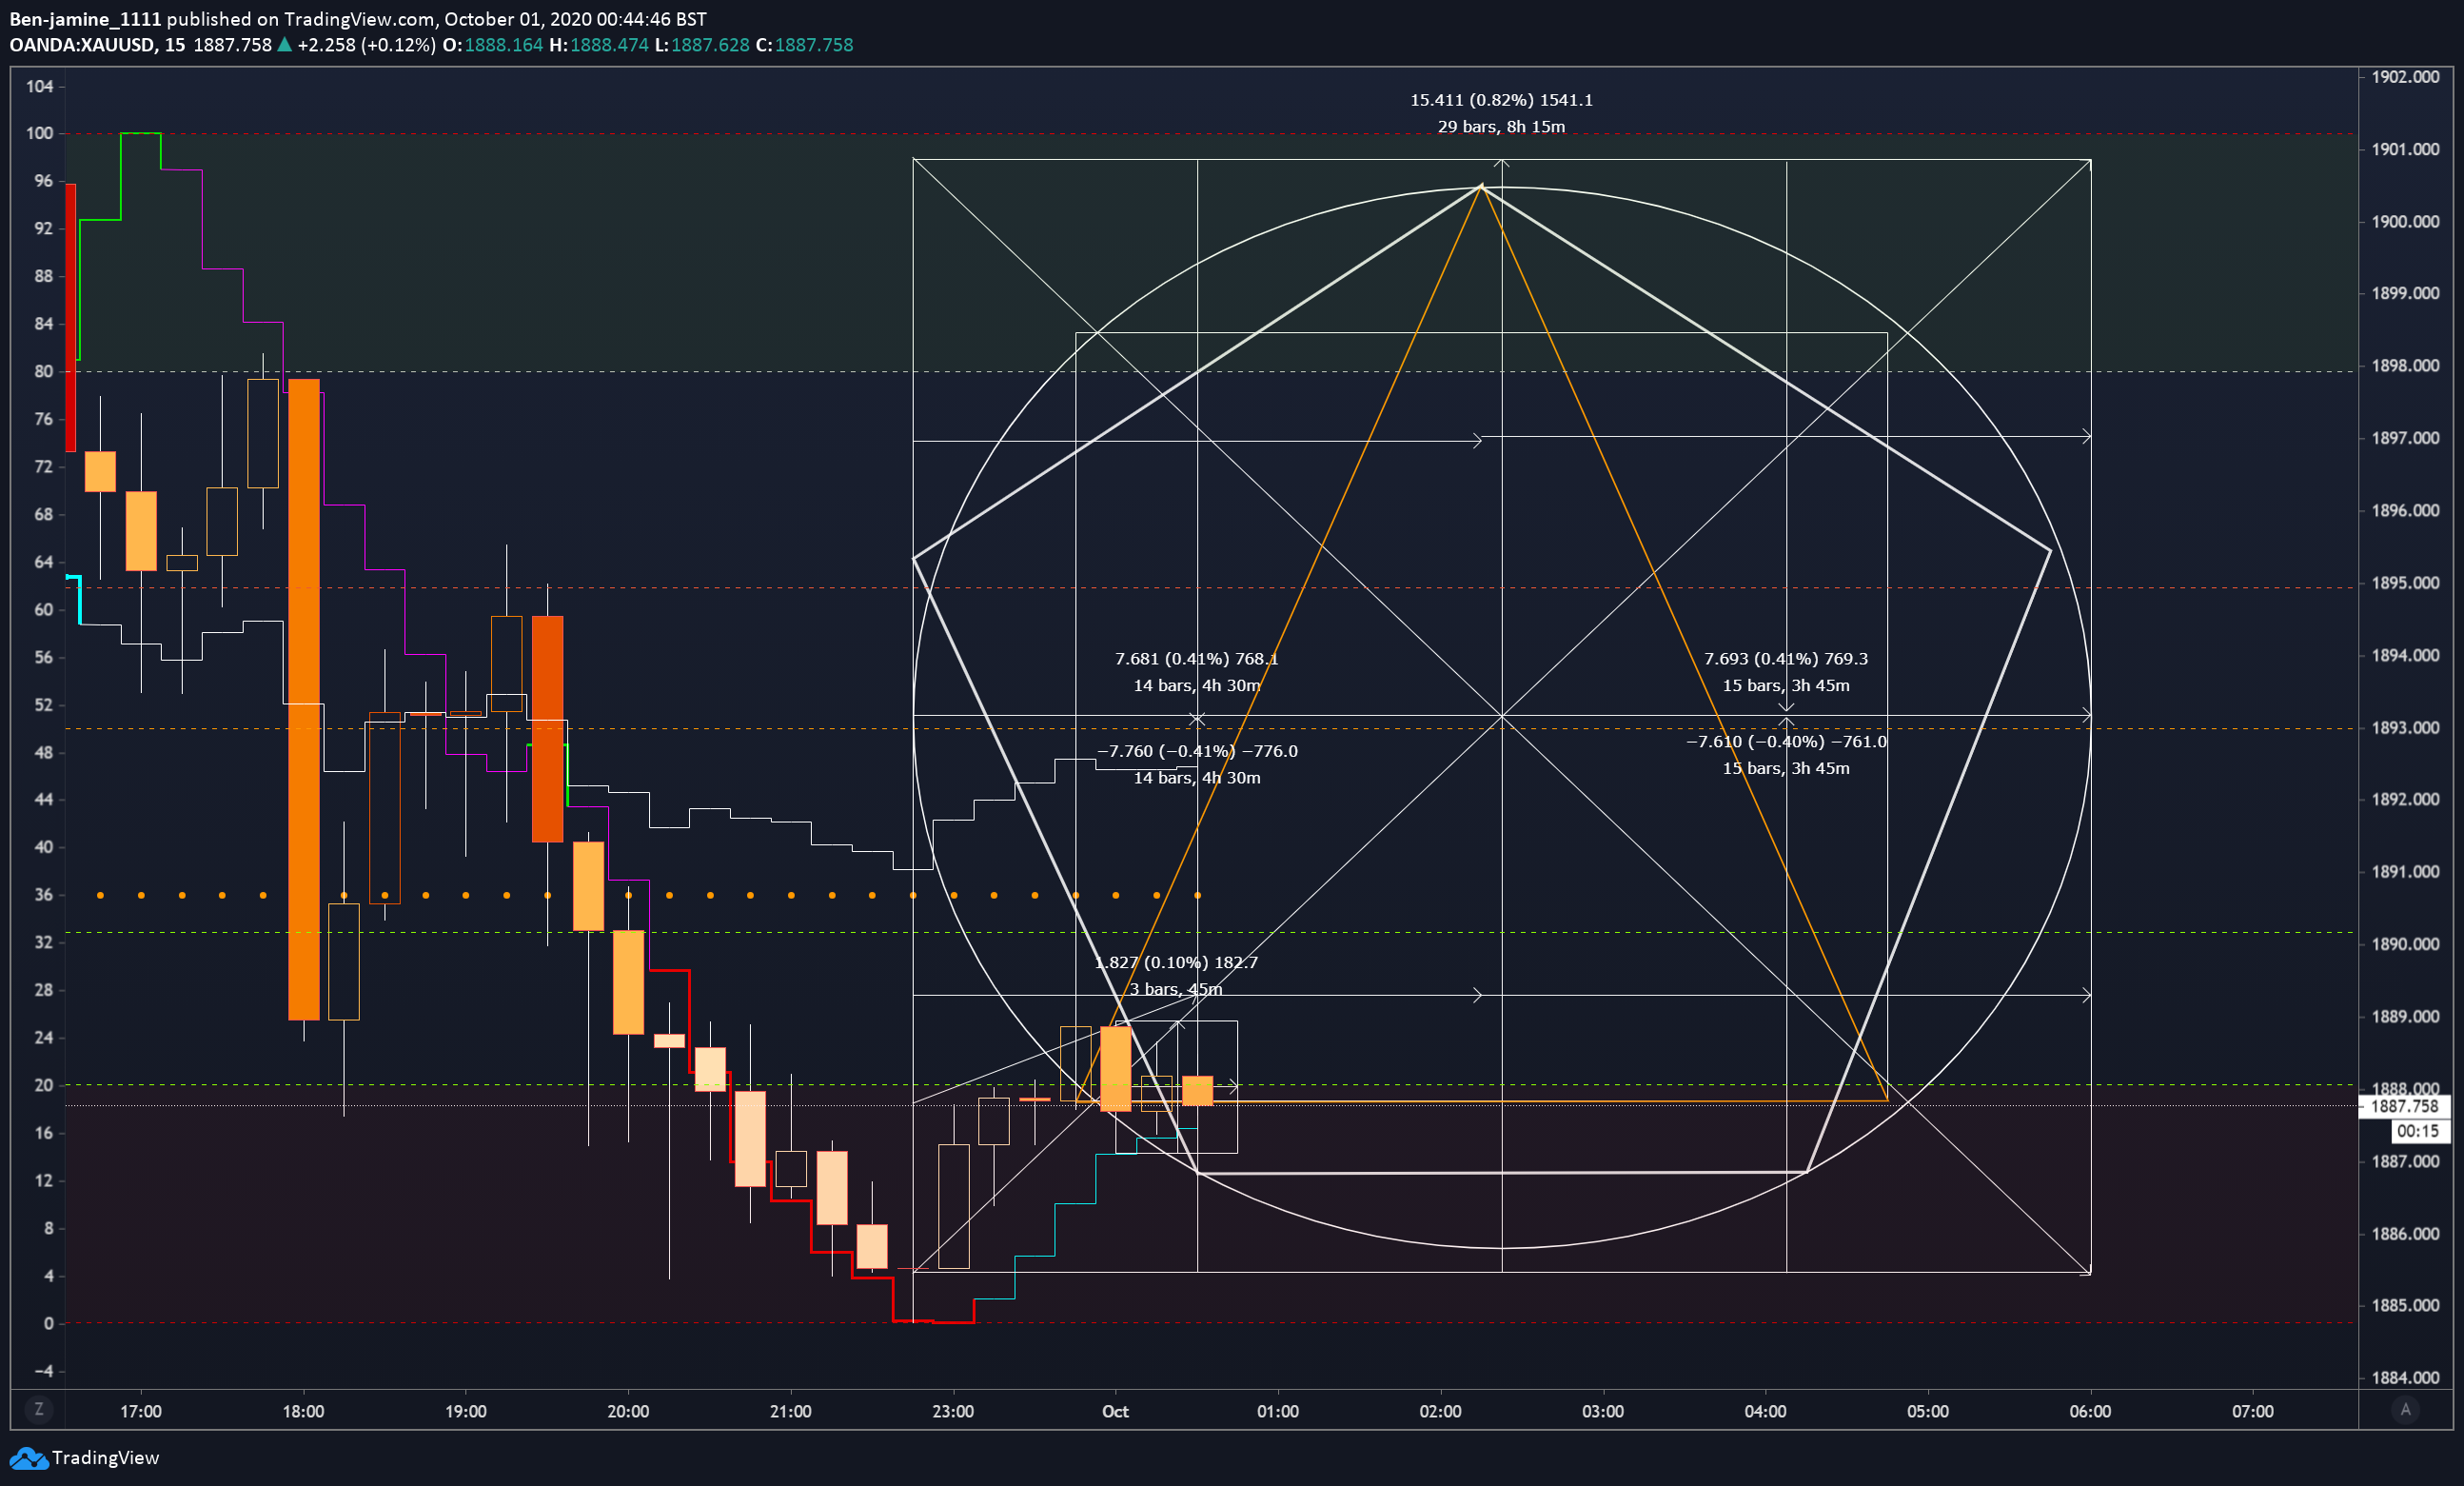
Task: Click the measurement label 1.827 (0.10%) 182.7
Action: (1176, 963)
